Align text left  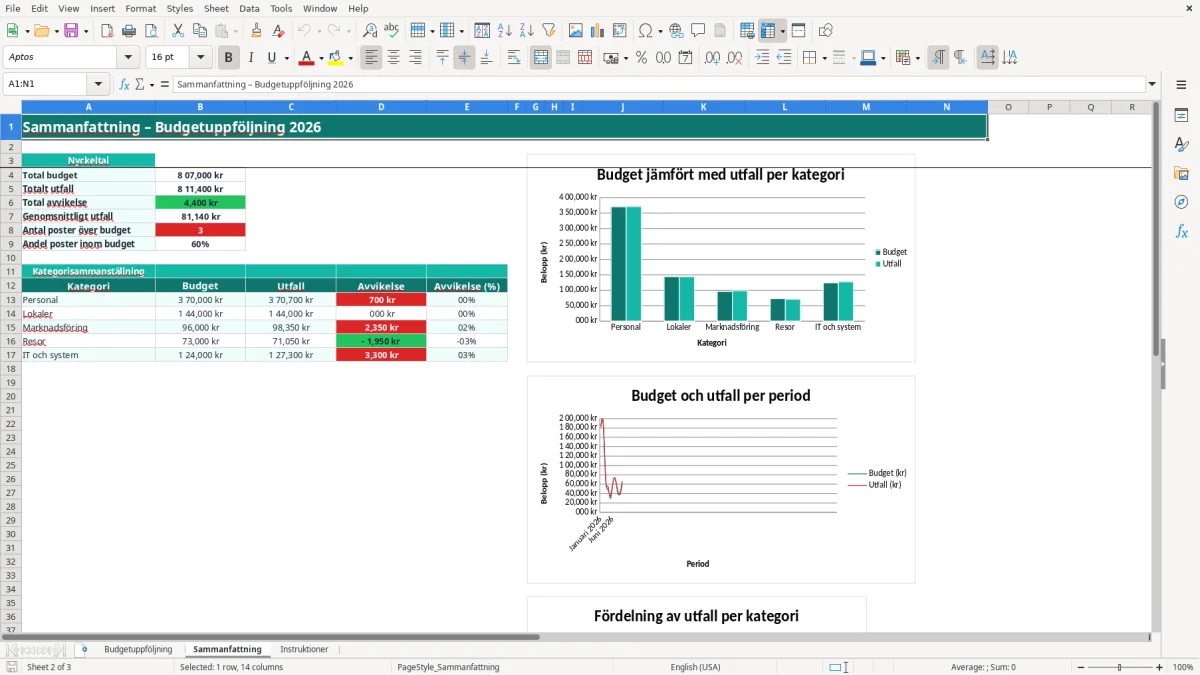tap(372, 58)
